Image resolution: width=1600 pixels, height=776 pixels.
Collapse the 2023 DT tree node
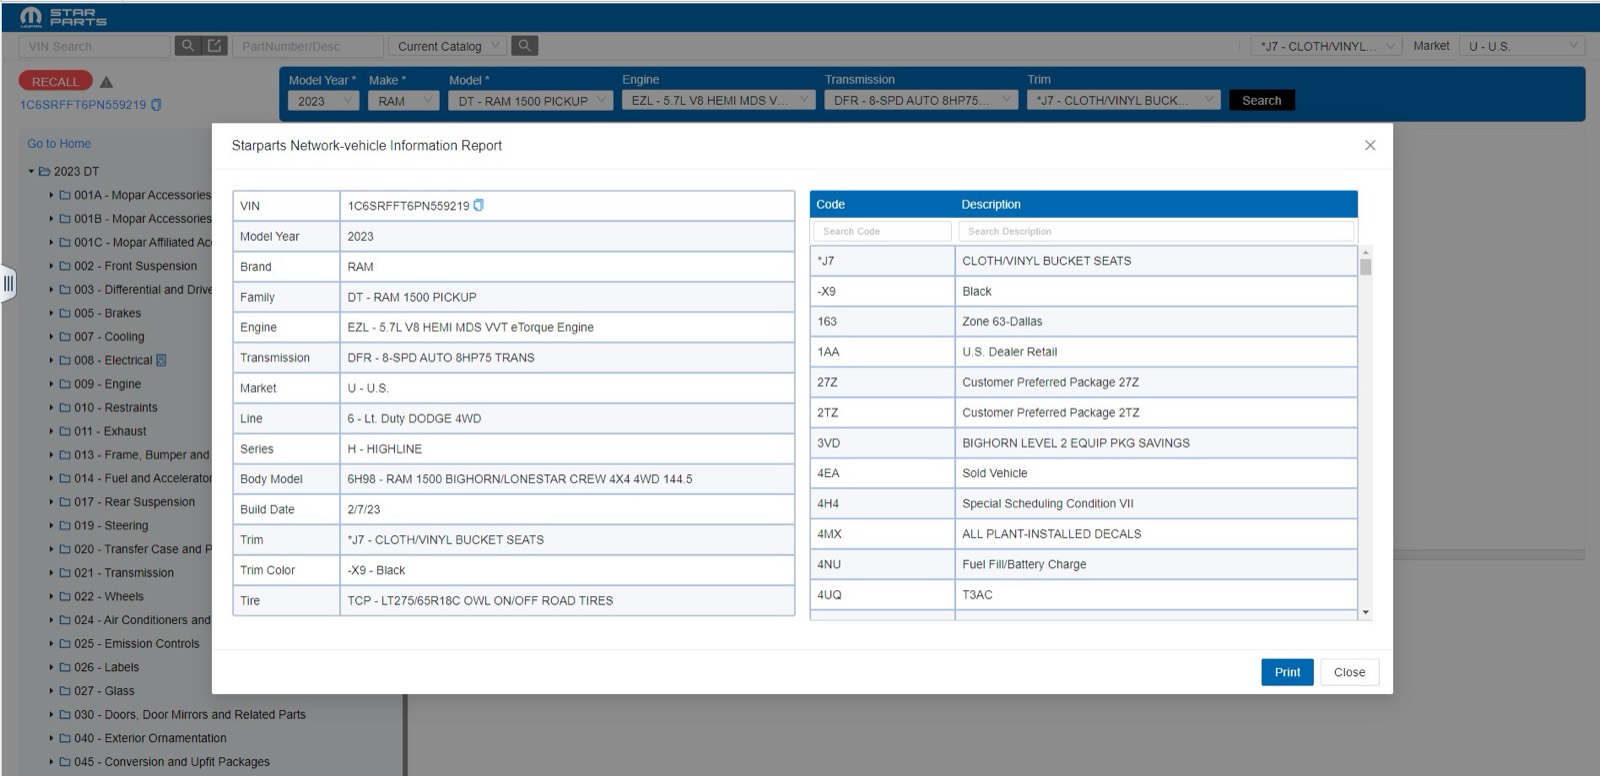(31, 171)
